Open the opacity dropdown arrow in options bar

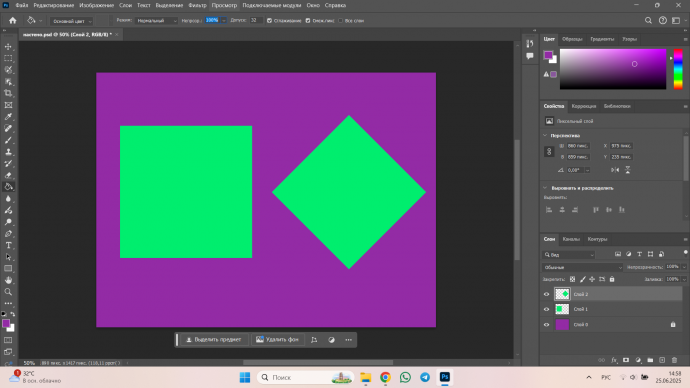[224, 21]
